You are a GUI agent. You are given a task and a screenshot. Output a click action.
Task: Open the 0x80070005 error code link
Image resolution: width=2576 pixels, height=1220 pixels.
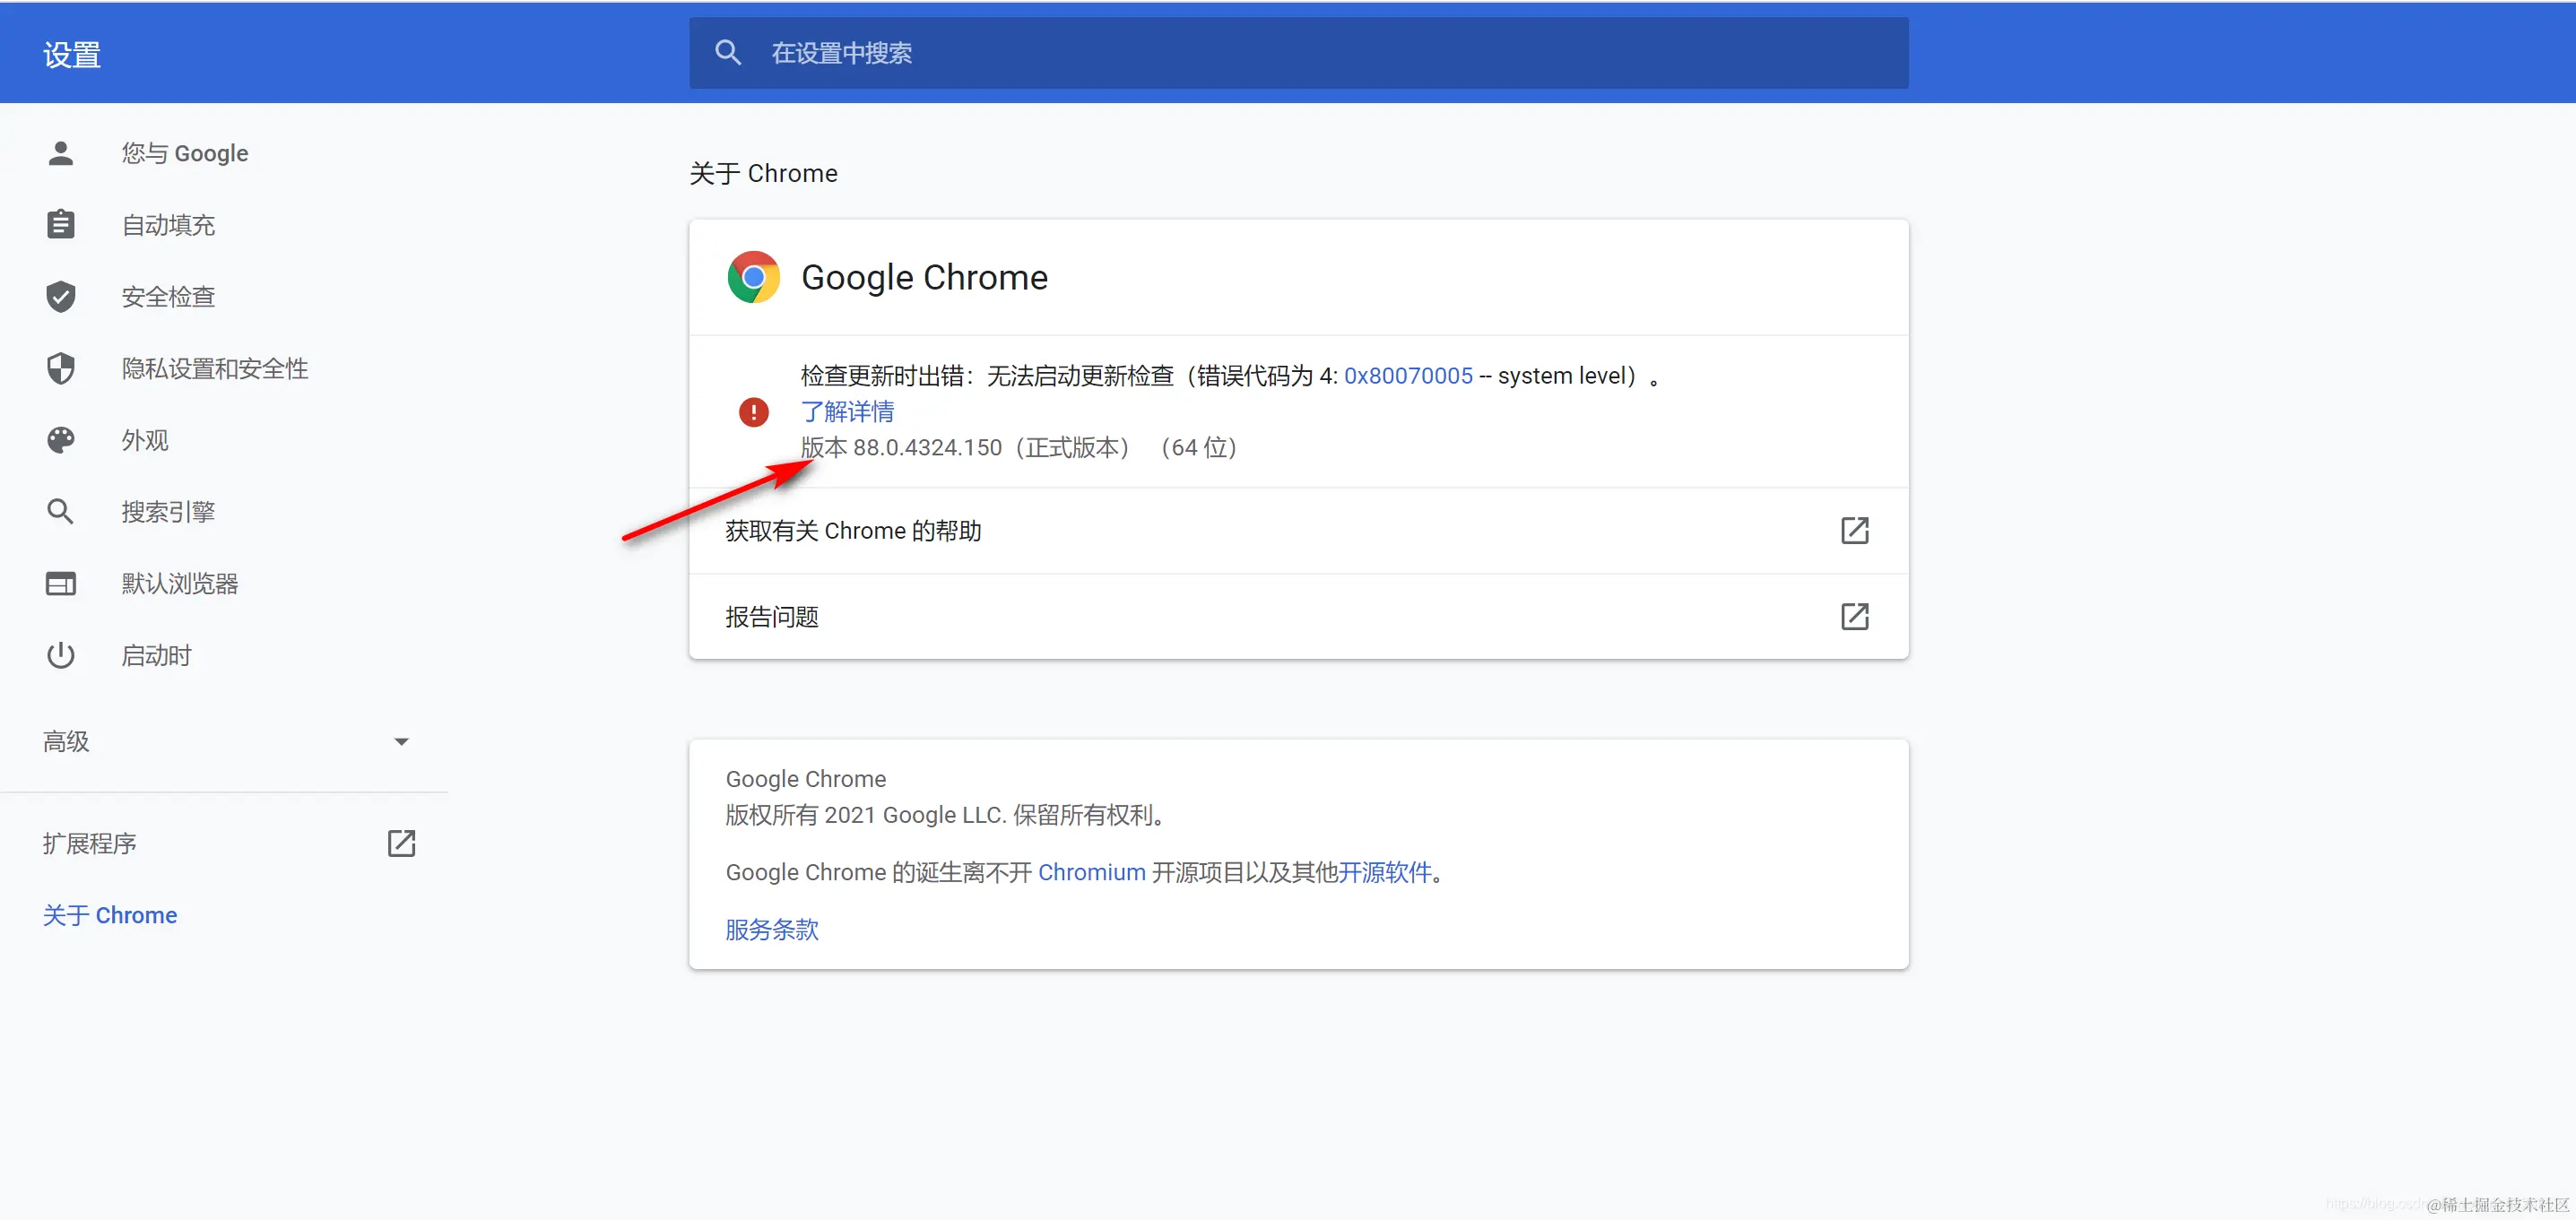1408,376
